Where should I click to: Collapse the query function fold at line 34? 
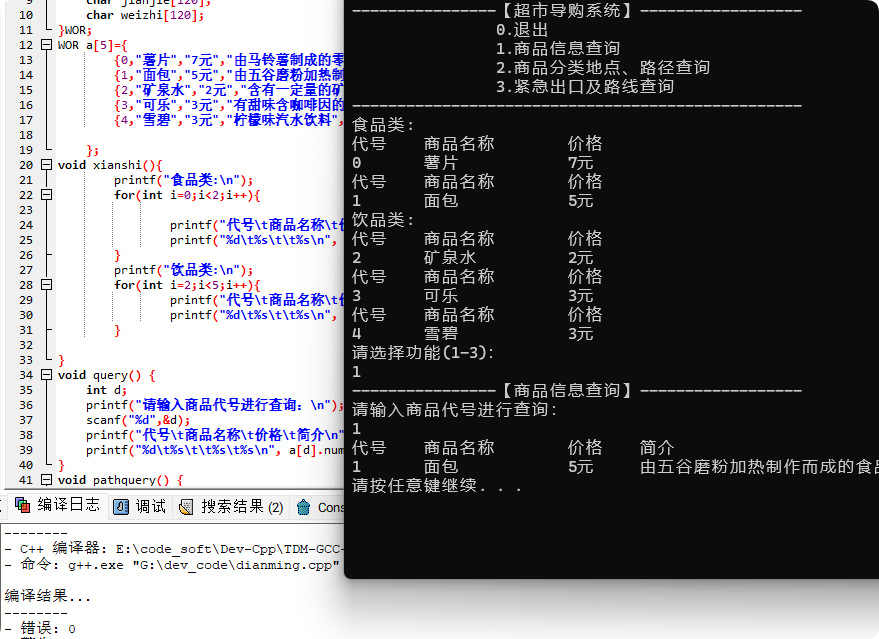click(x=47, y=374)
